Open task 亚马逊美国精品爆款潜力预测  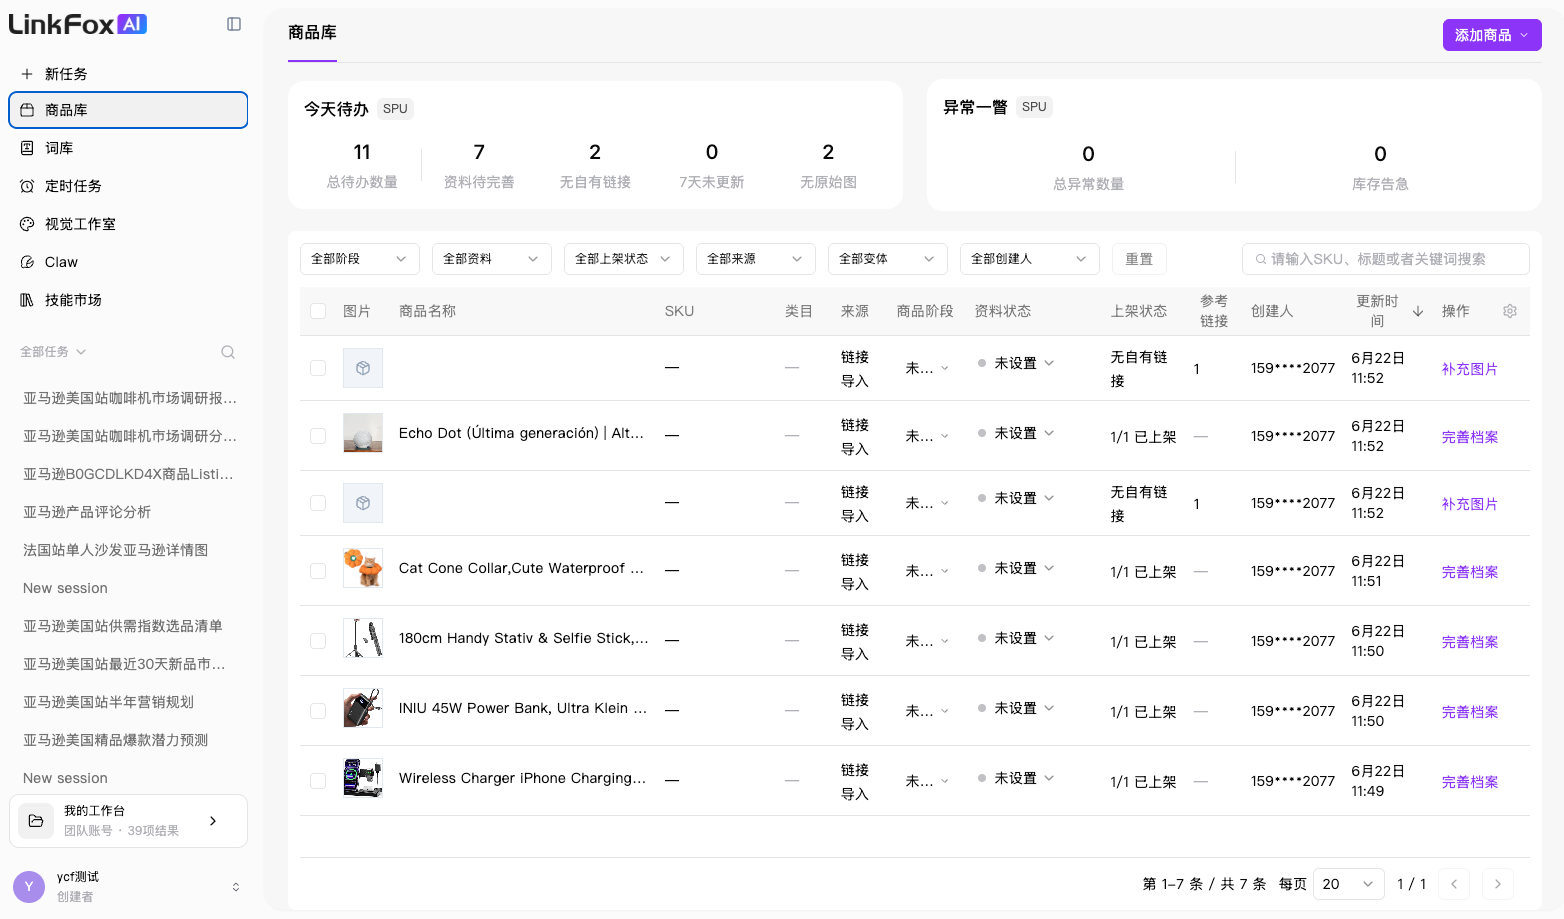point(116,740)
